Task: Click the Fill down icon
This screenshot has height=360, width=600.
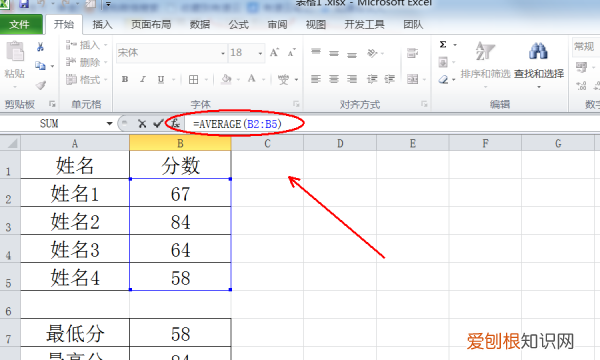Action: pos(443,62)
